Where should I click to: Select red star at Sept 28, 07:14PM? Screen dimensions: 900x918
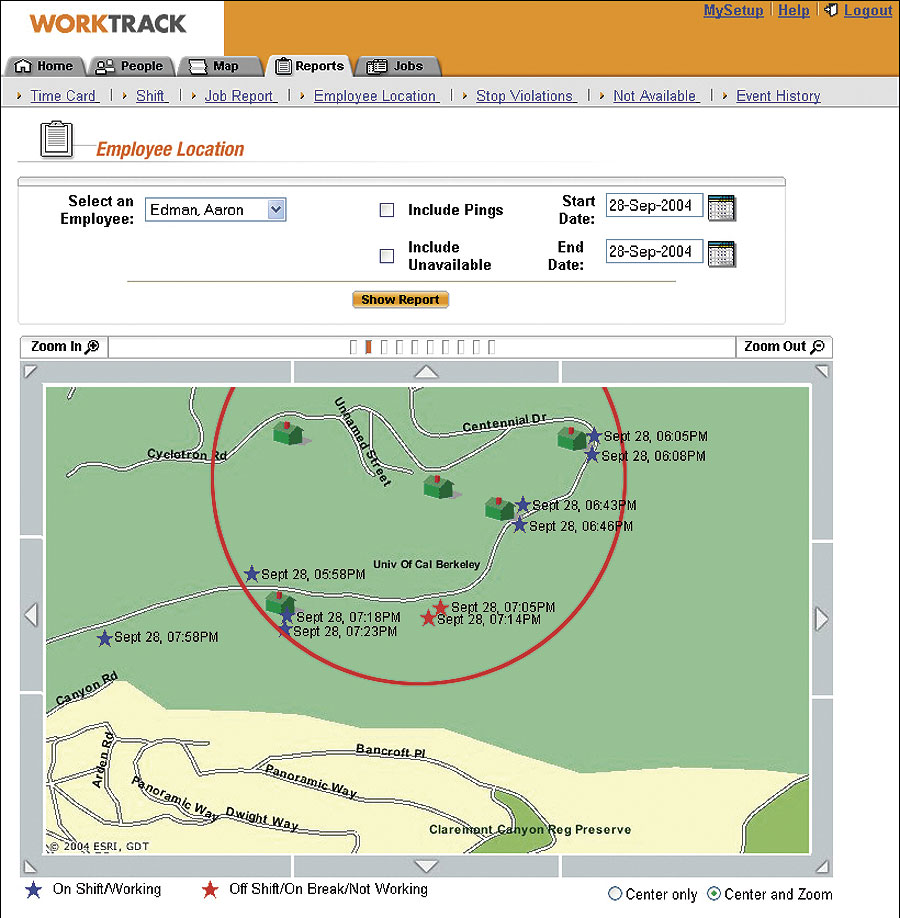click(x=428, y=618)
